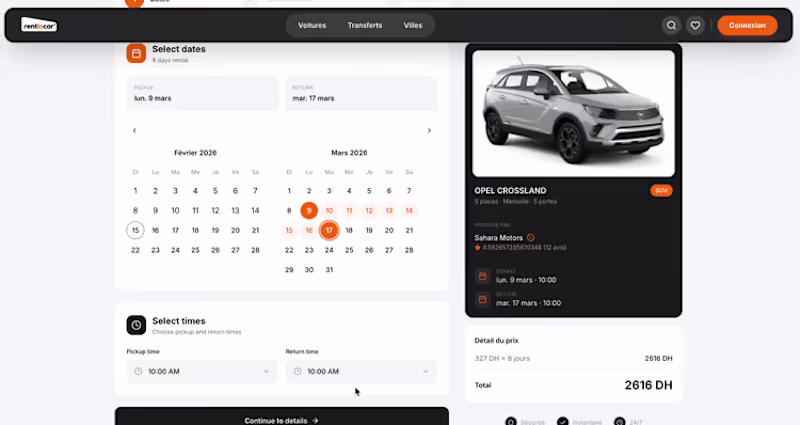
Task: Open the Voitures menu
Action: [x=312, y=25]
